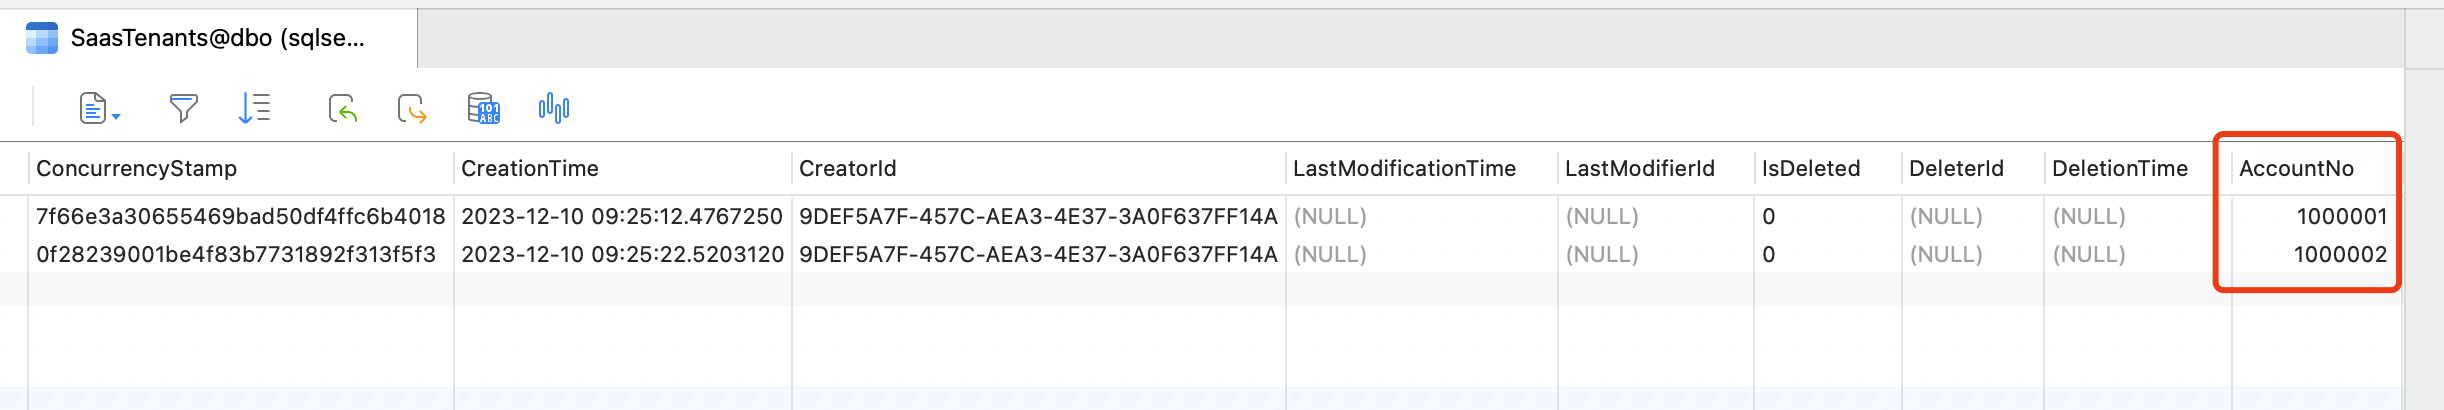The image size is (2444, 410).
Task: Click the CreationTime column header
Action: pyautogui.click(x=529, y=169)
